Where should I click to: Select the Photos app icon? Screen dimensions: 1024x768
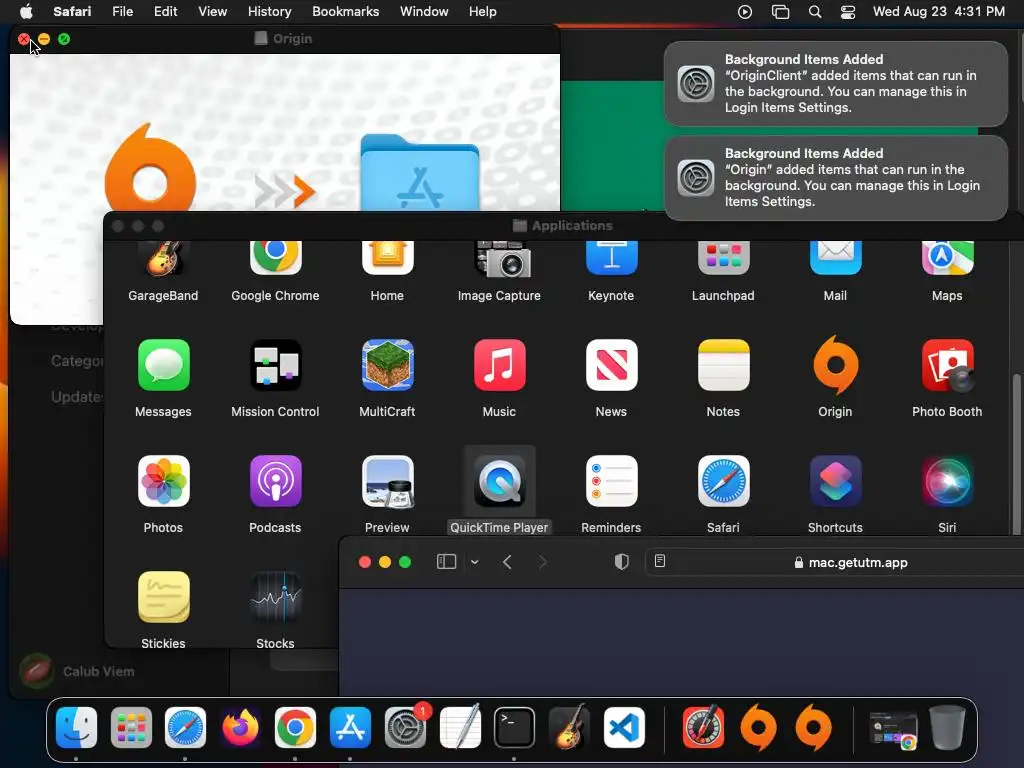163,481
